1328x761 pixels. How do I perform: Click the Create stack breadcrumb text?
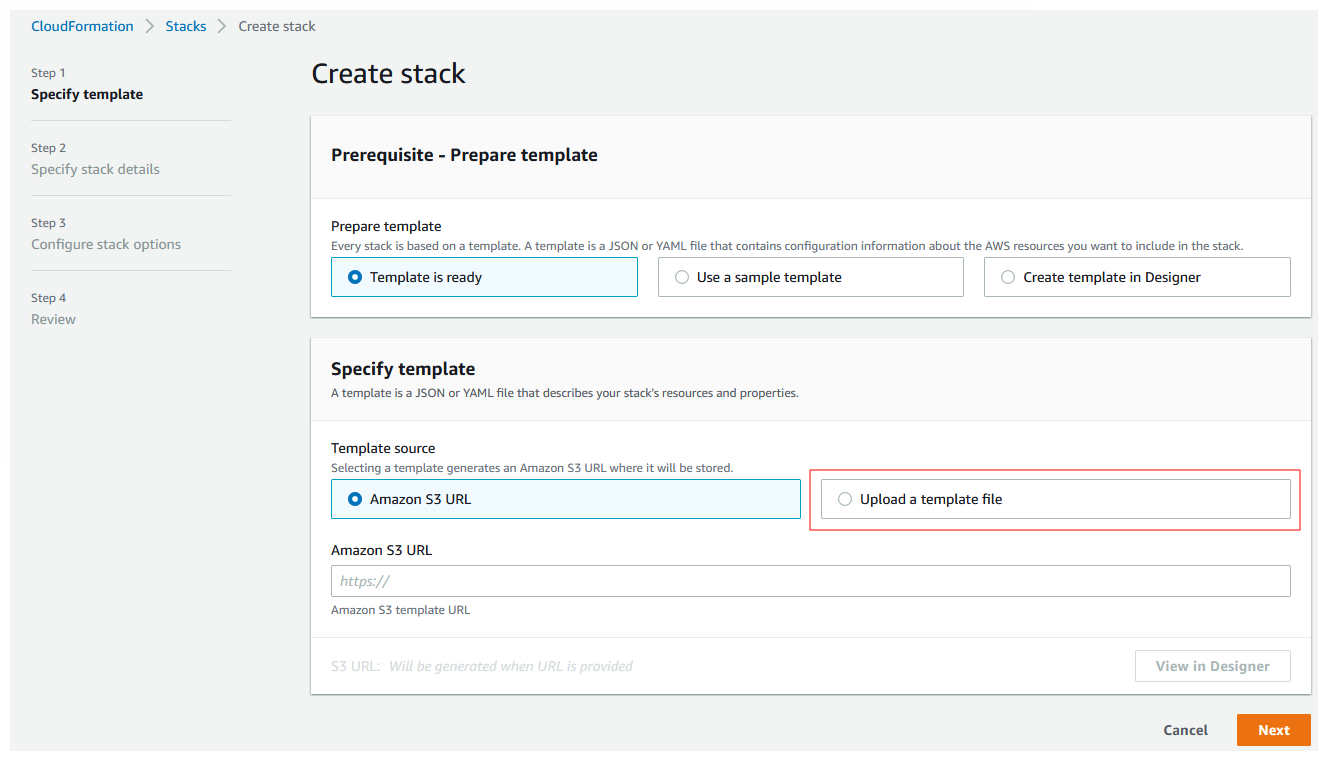click(x=277, y=26)
